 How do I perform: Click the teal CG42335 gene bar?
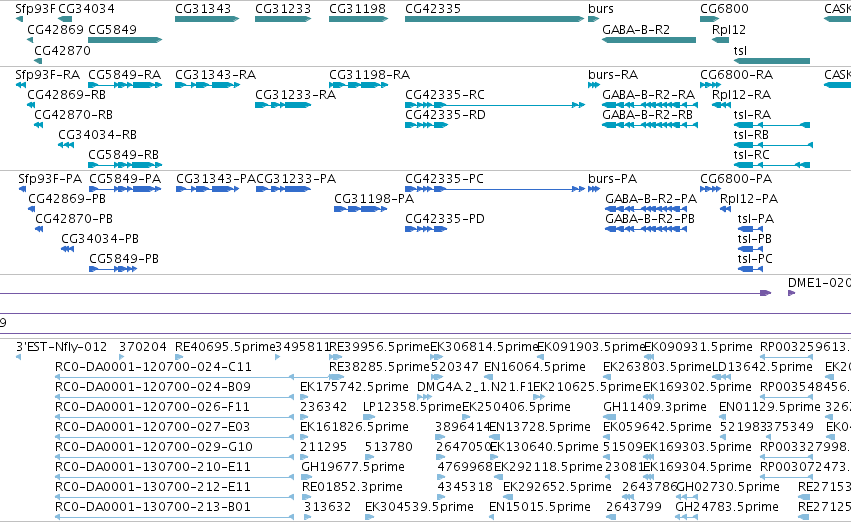point(494,19)
